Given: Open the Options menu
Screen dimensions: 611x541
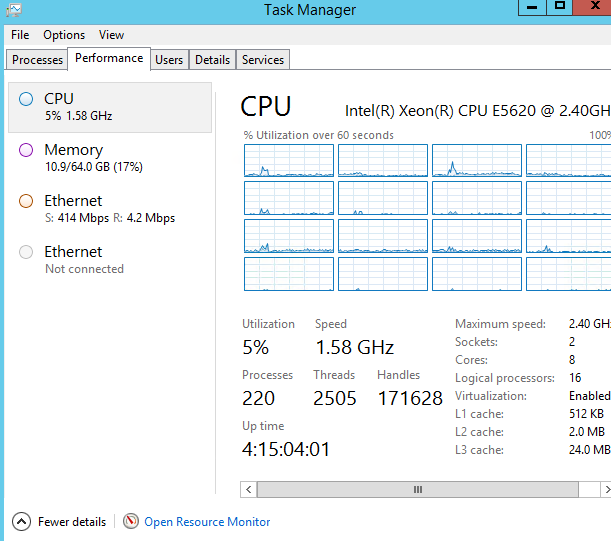Looking at the screenshot, I should 64,35.
